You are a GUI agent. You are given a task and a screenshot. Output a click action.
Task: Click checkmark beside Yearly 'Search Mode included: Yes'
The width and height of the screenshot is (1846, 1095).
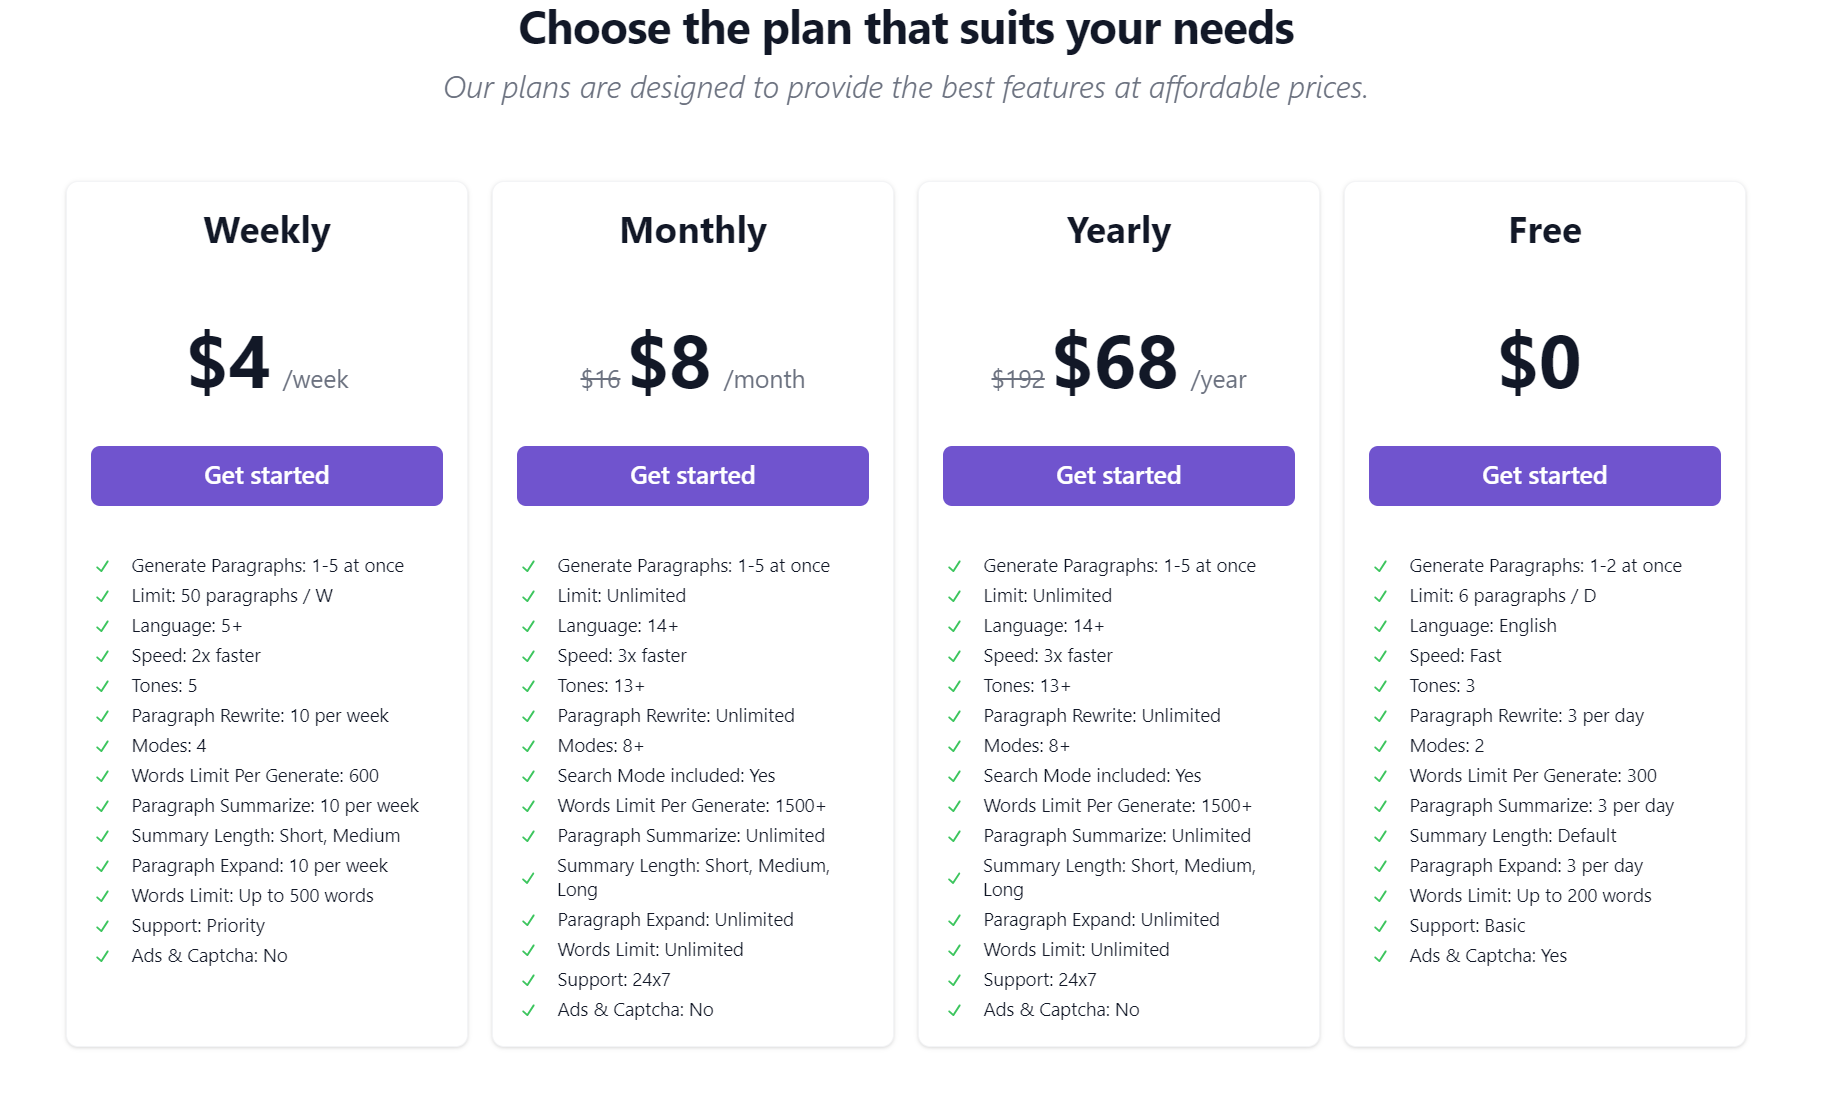point(955,777)
